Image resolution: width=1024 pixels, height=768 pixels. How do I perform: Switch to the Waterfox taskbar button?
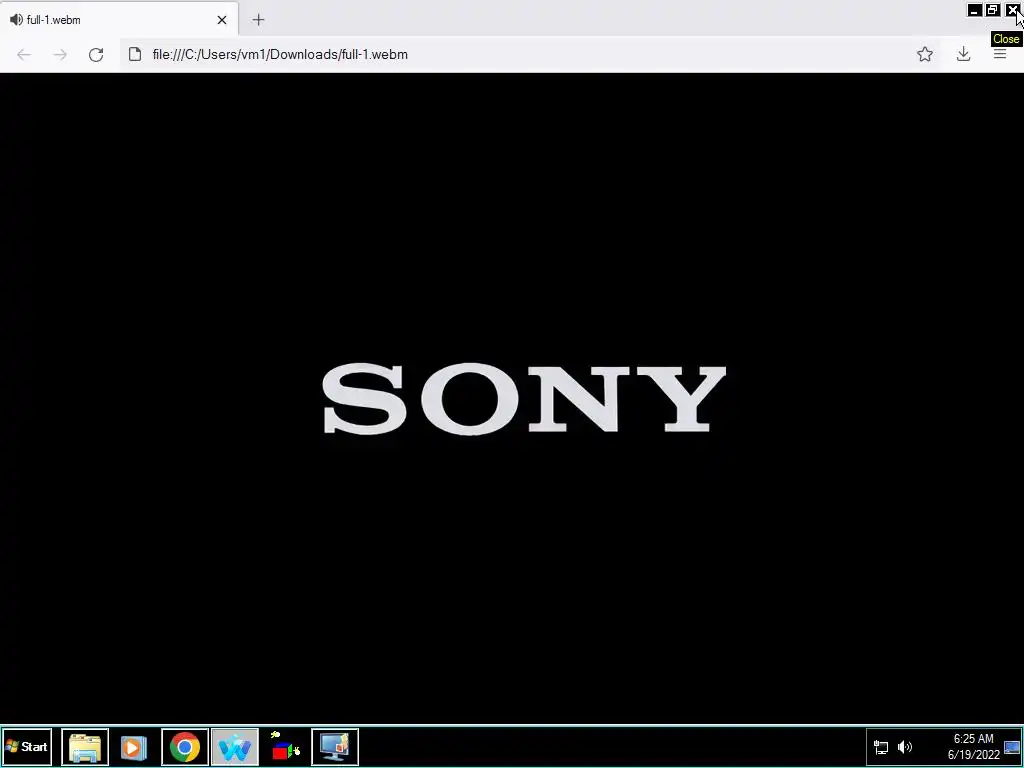click(x=234, y=746)
